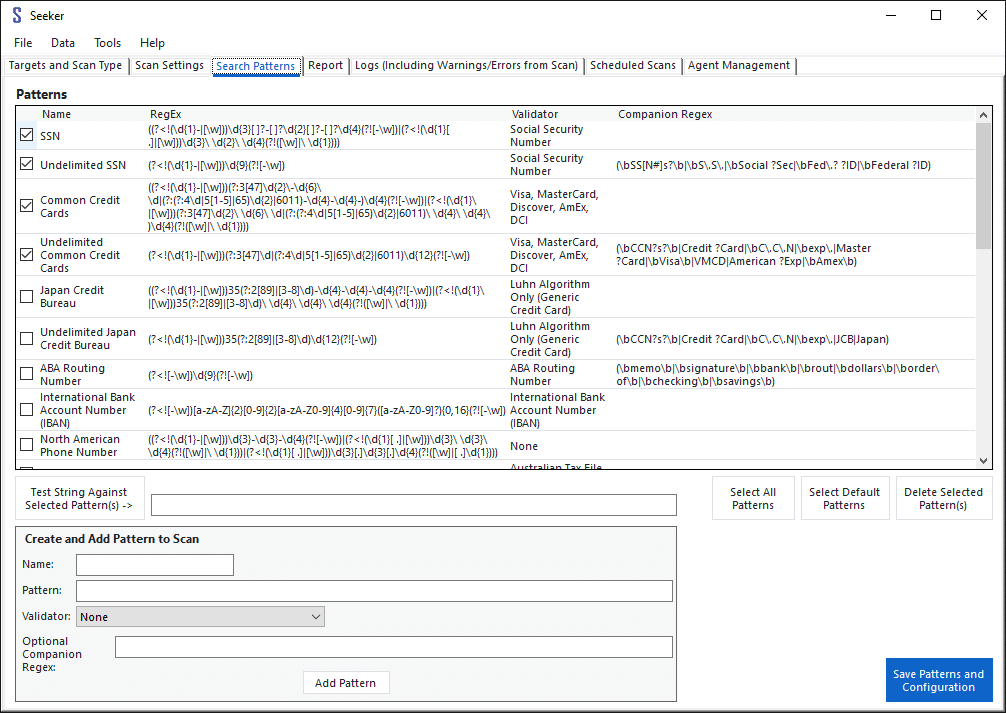The image size is (1006, 713).
Task: Select the ABA Routing Number name cell
Action: point(72,374)
